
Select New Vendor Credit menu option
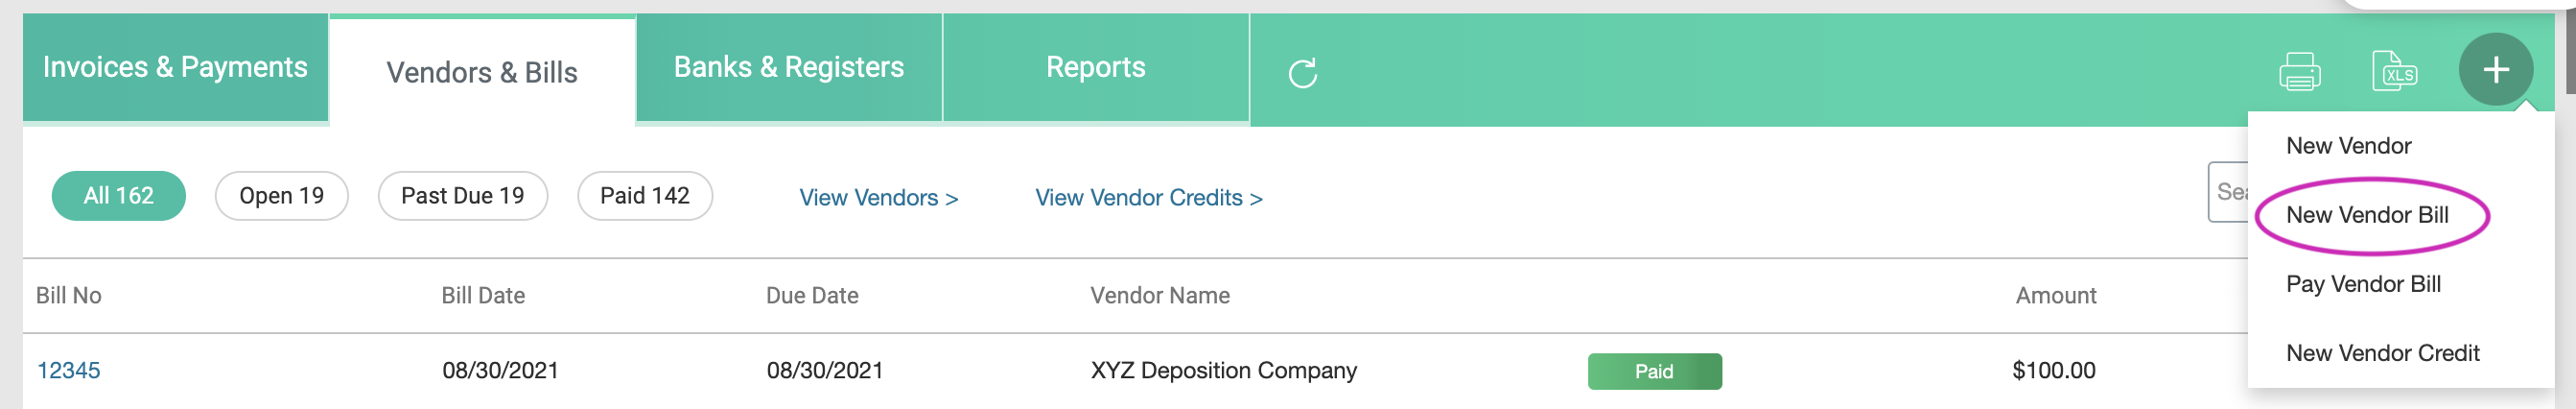click(2382, 353)
